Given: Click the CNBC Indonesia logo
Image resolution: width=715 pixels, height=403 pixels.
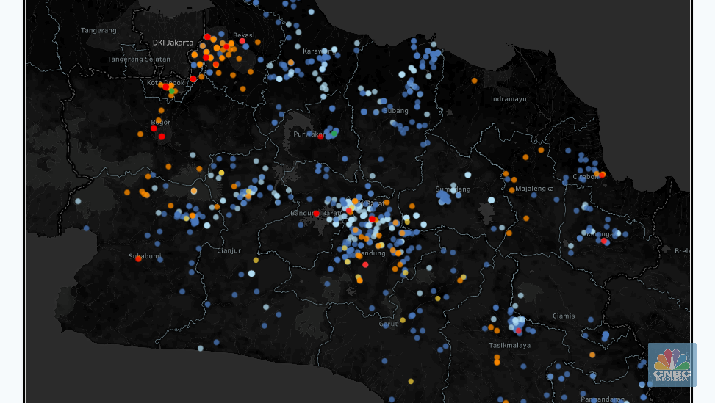Looking at the screenshot, I should [x=672, y=364].
